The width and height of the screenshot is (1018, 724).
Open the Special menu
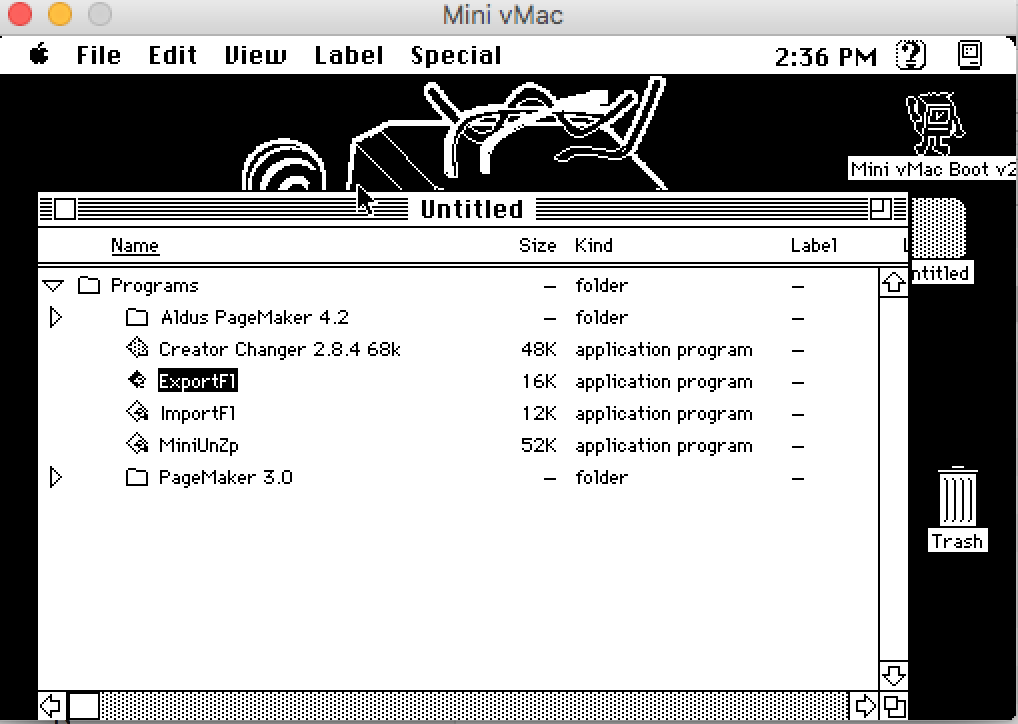(456, 55)
